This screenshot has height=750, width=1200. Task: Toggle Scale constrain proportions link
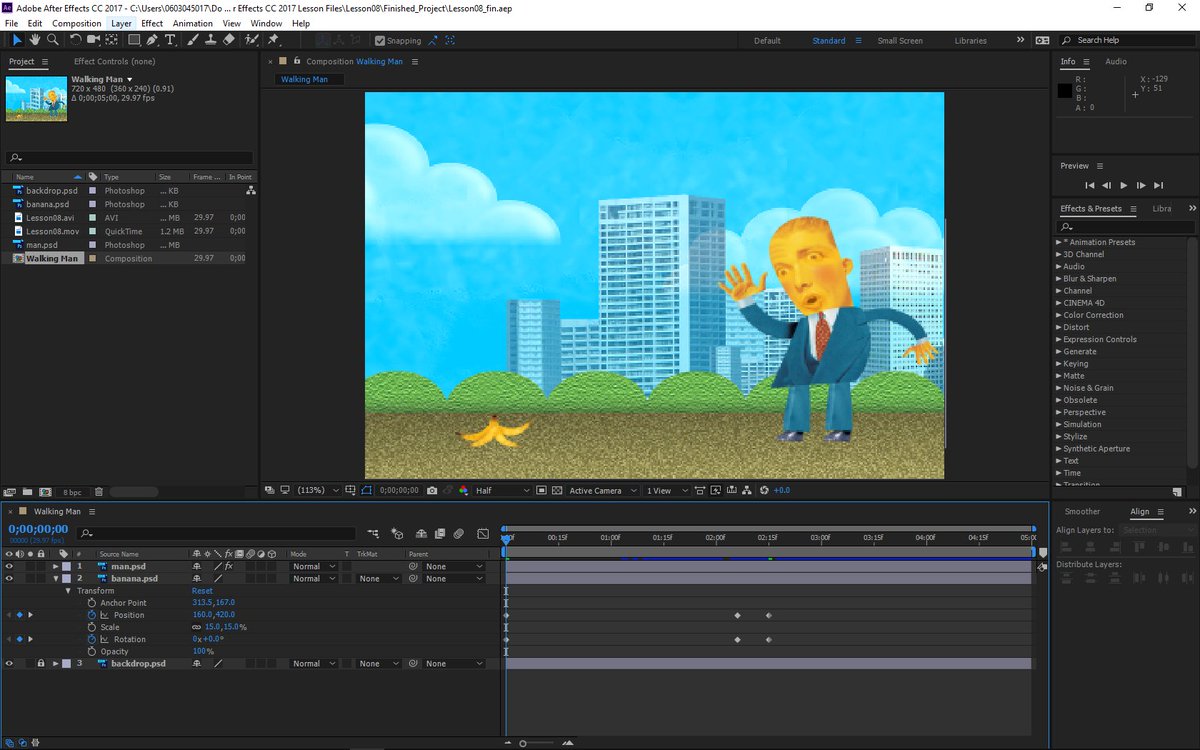197,627
